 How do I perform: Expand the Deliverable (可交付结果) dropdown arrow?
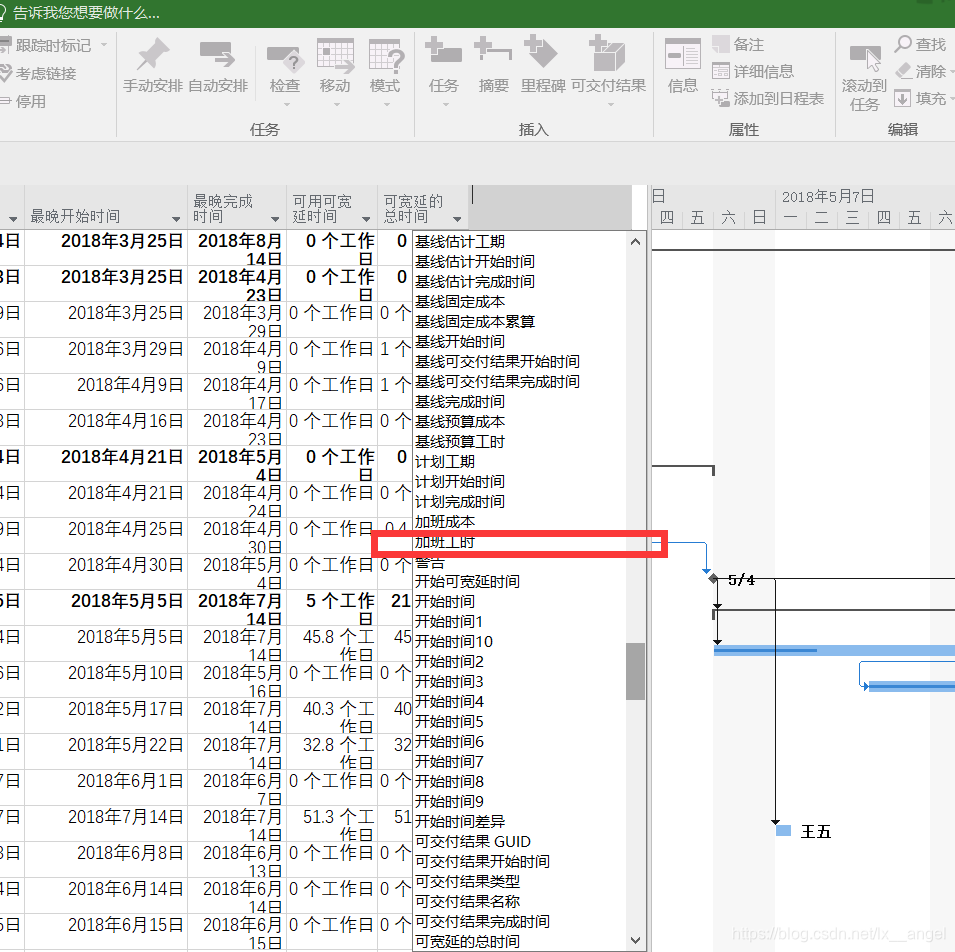tap(610, 105)
